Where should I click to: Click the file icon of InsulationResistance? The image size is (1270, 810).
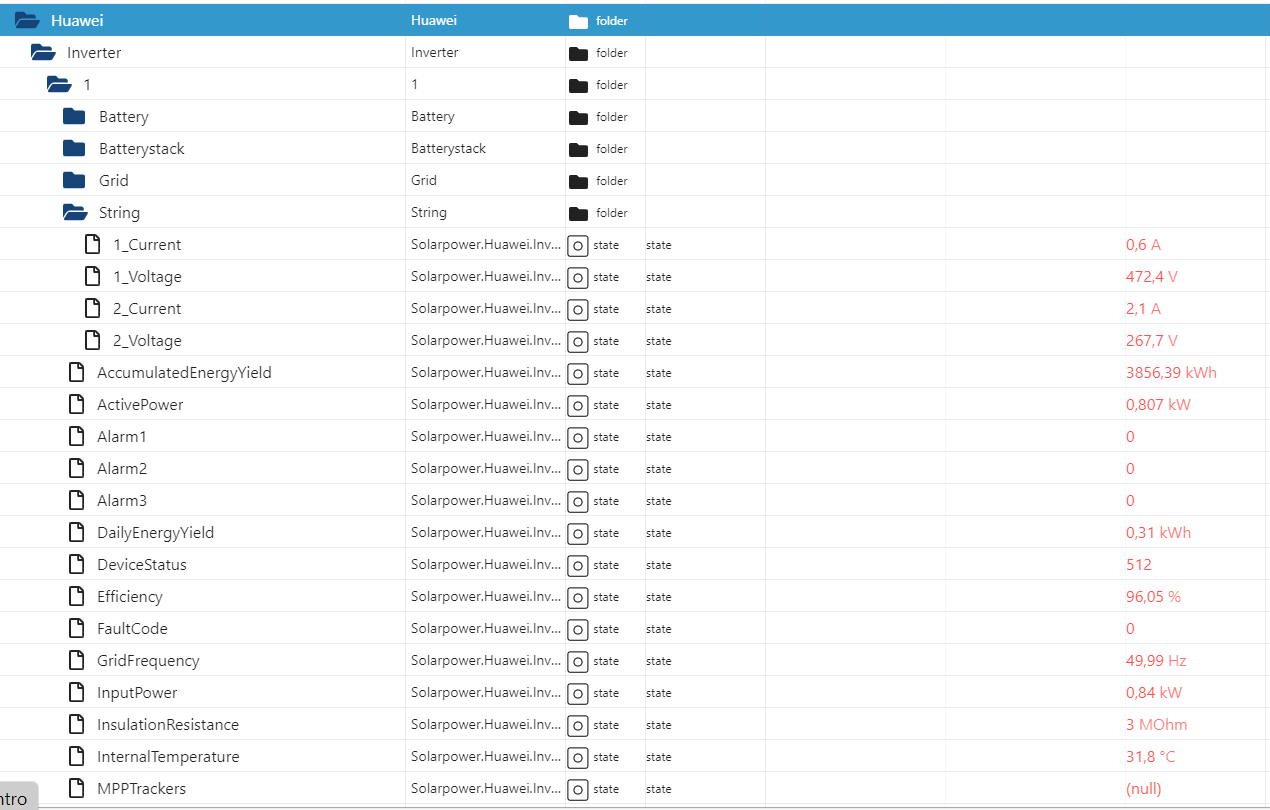76,724
